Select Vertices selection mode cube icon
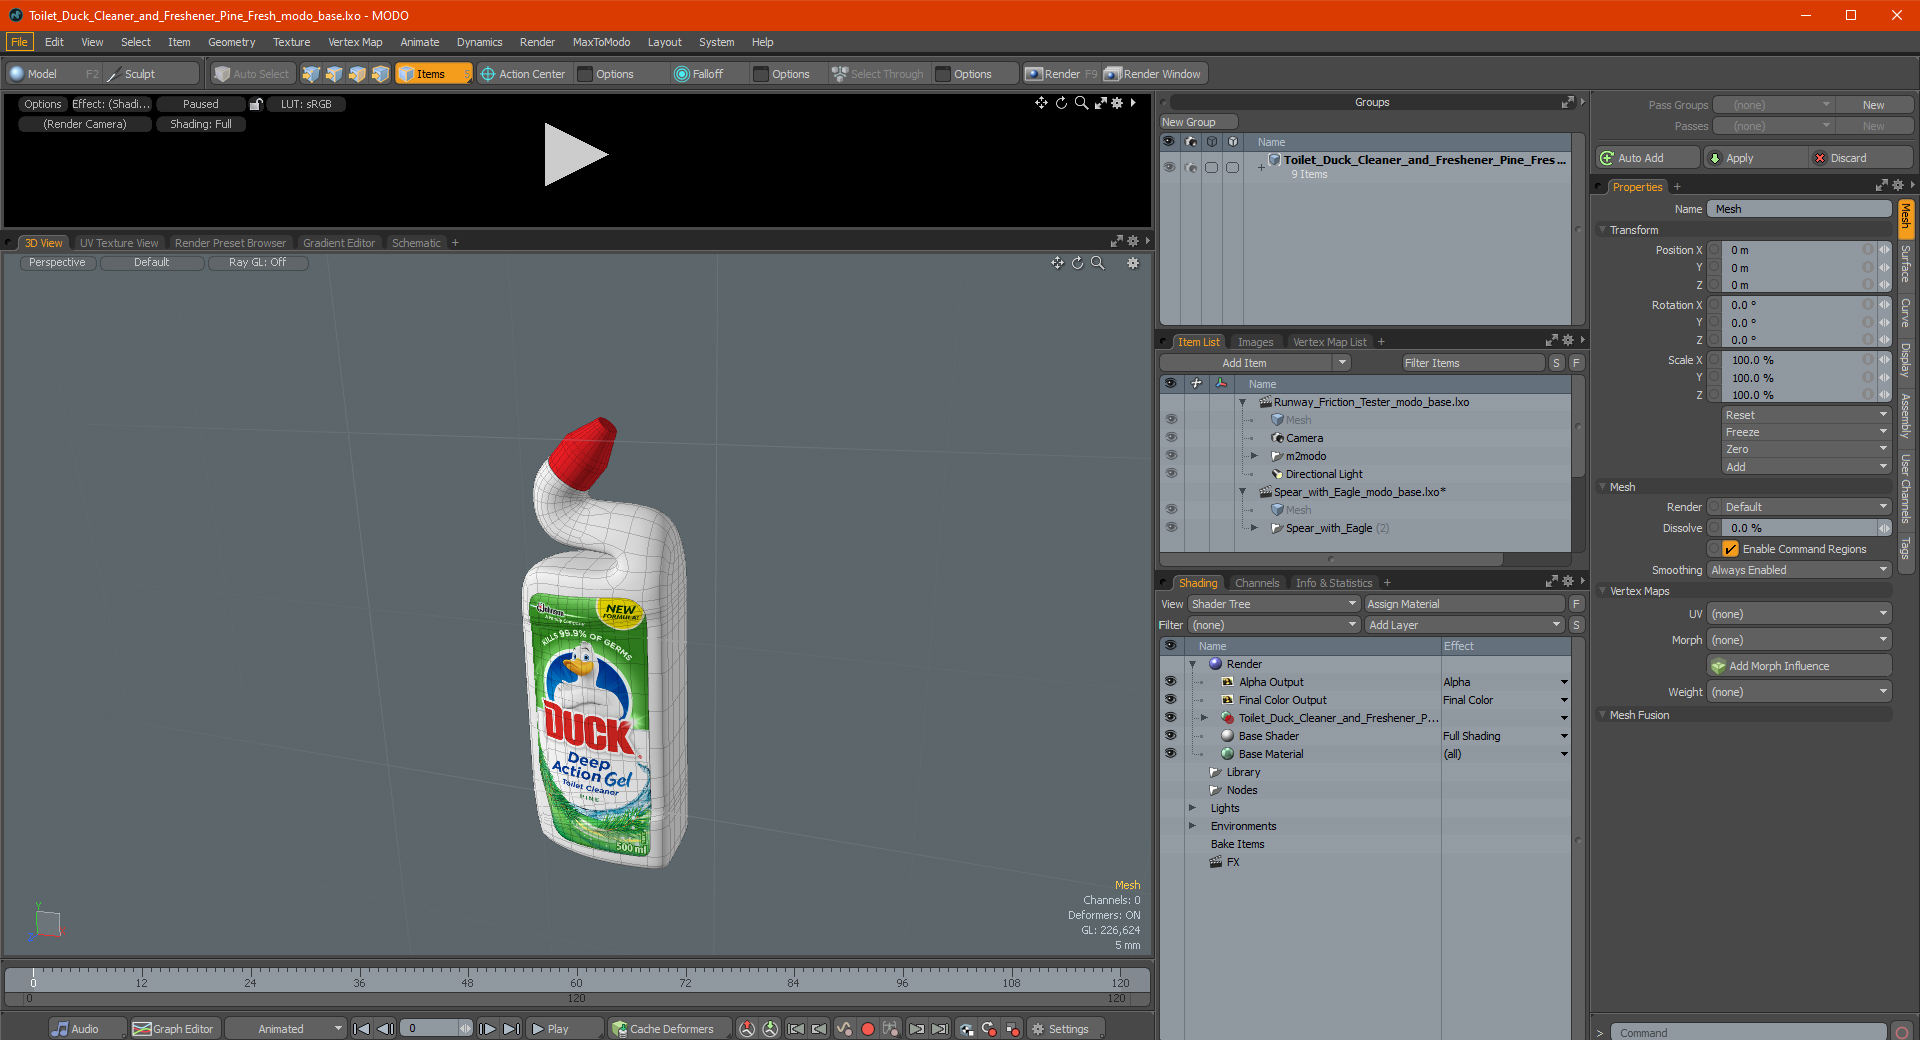The image size is (1920, 1040). (311, 74)
